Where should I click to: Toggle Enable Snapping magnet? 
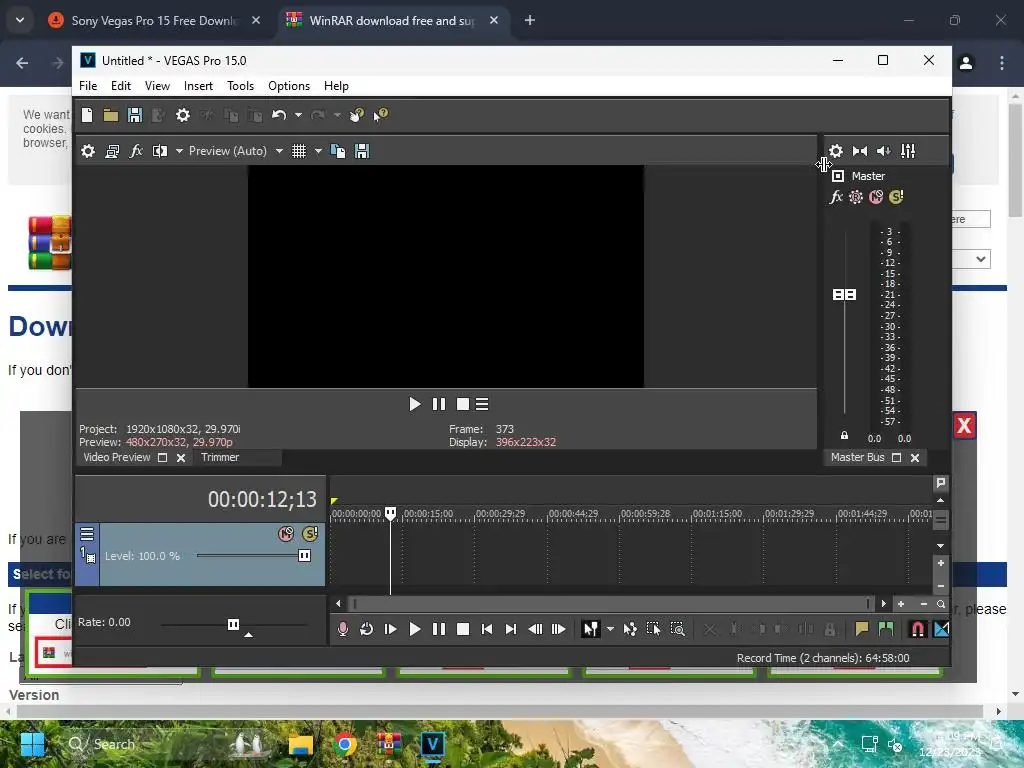point(918,629)
